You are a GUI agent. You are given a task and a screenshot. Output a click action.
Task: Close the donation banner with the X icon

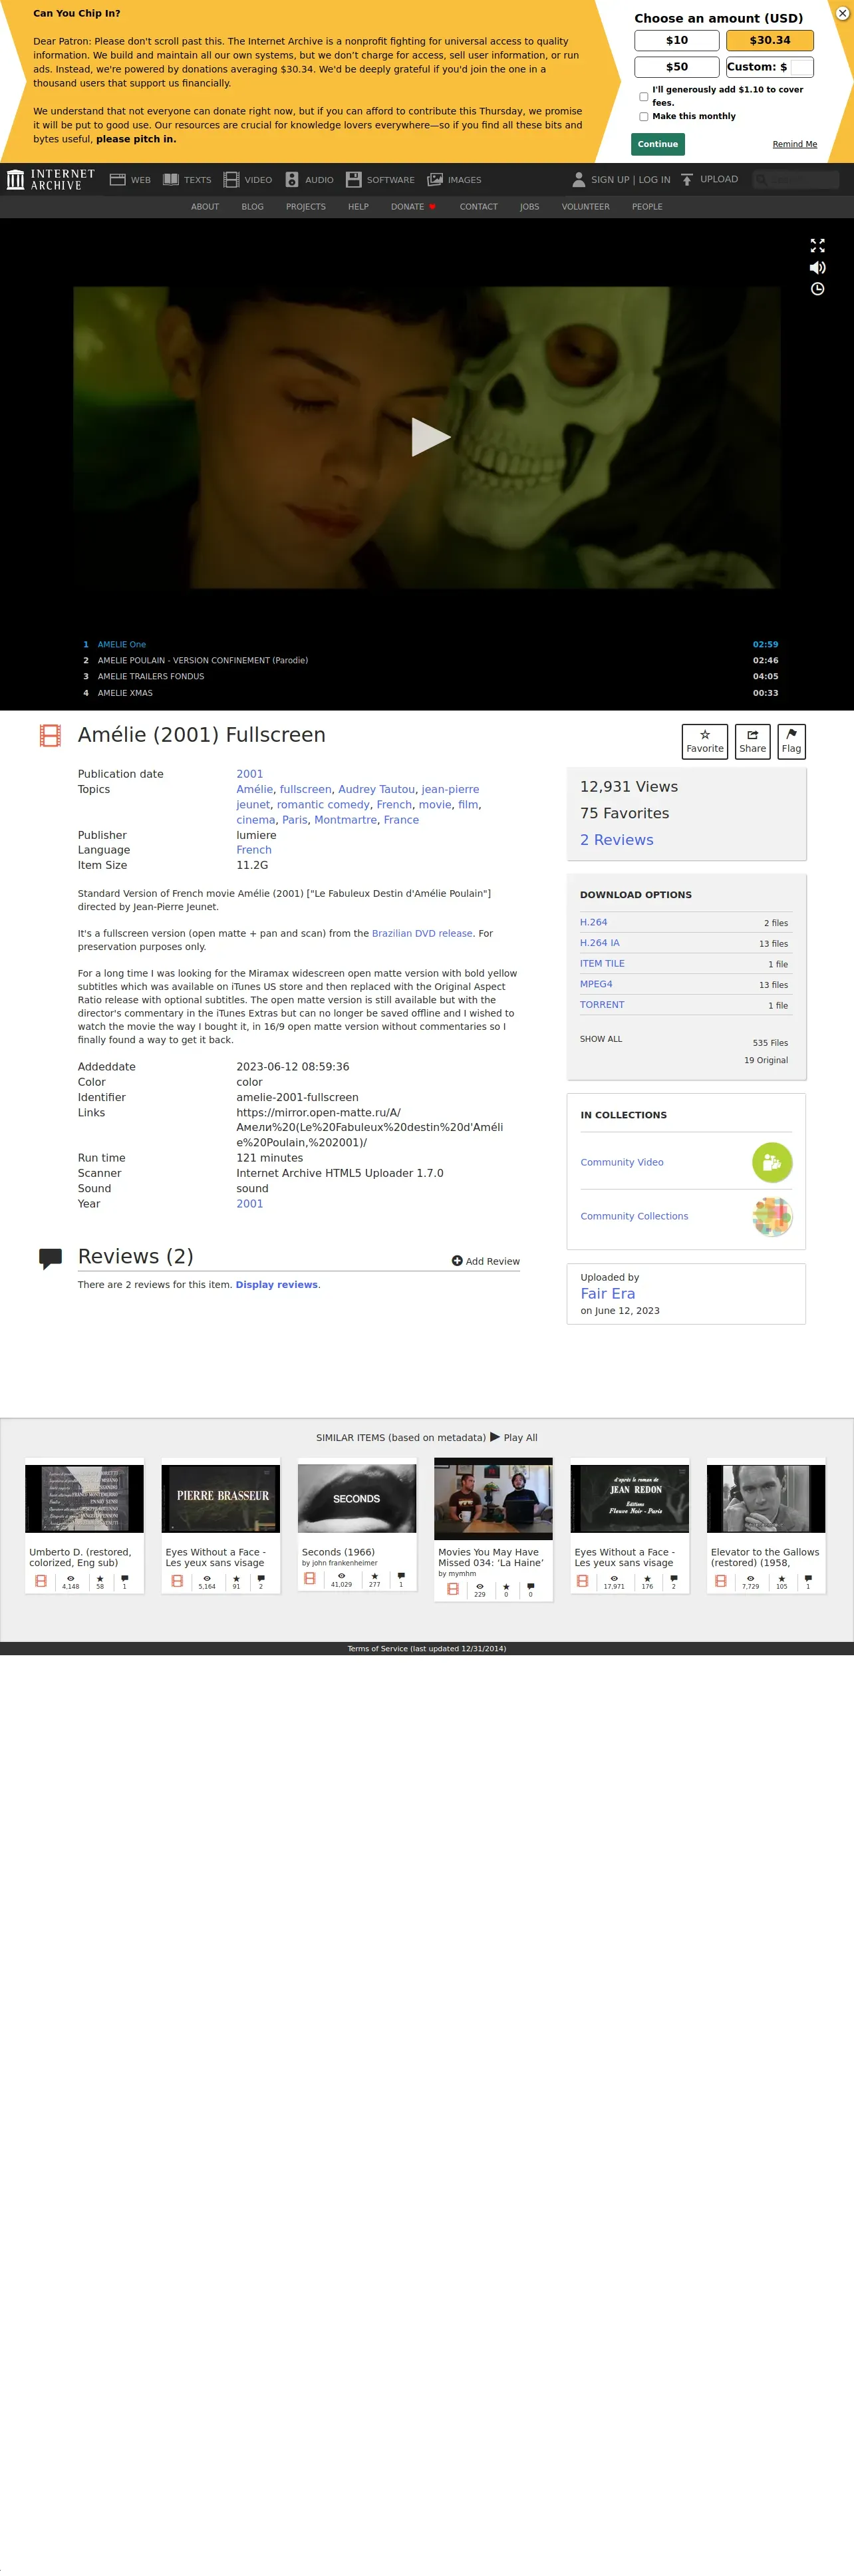tap(842, 13)
